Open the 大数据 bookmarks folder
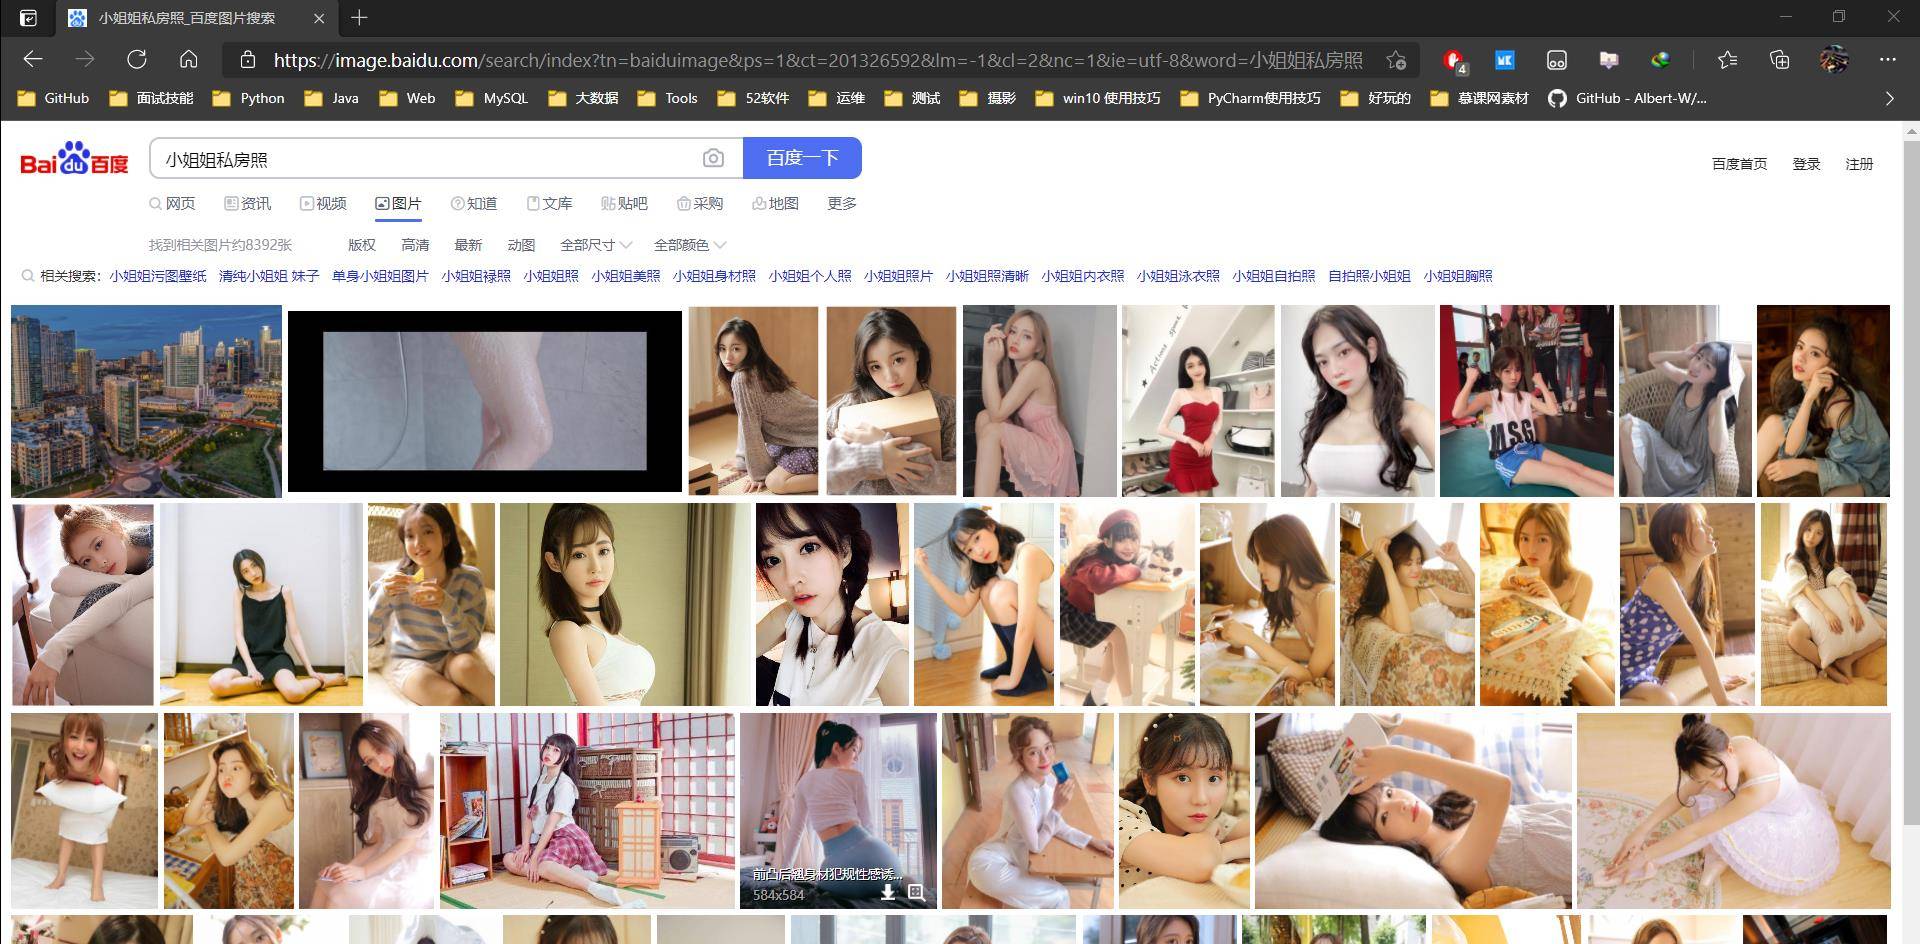 pyautogui.click(x=582, y=98)
